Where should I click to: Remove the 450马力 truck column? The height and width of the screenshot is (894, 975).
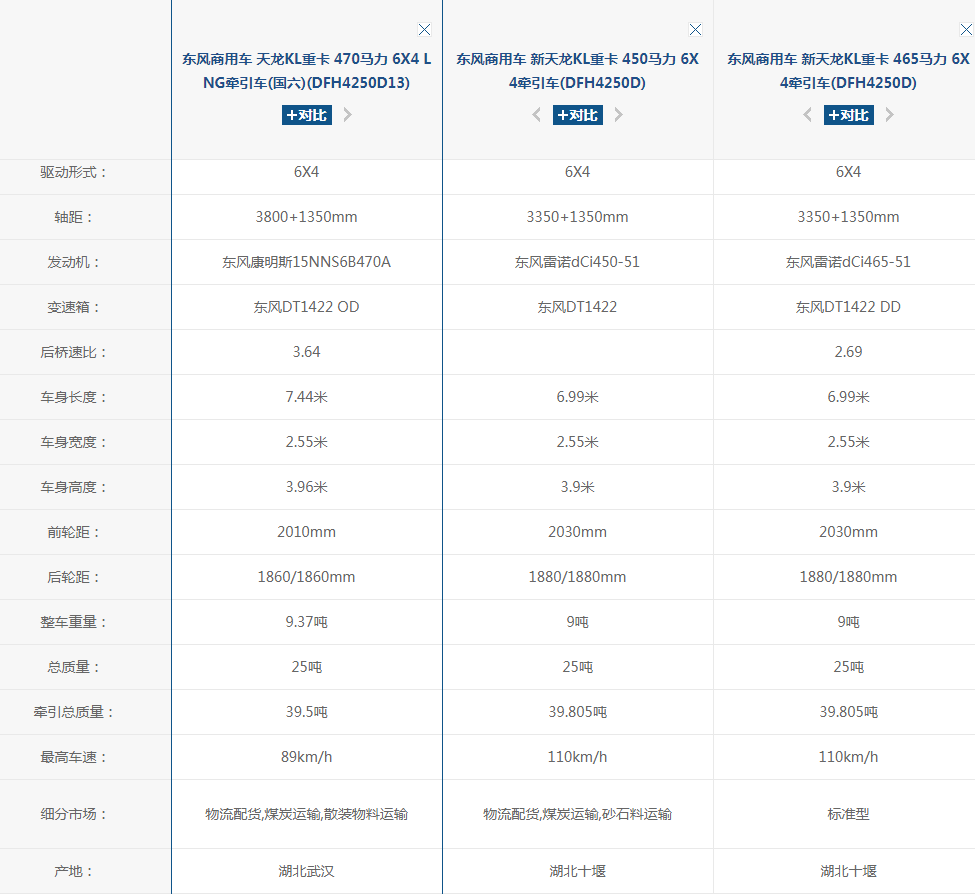pos(695,29)
